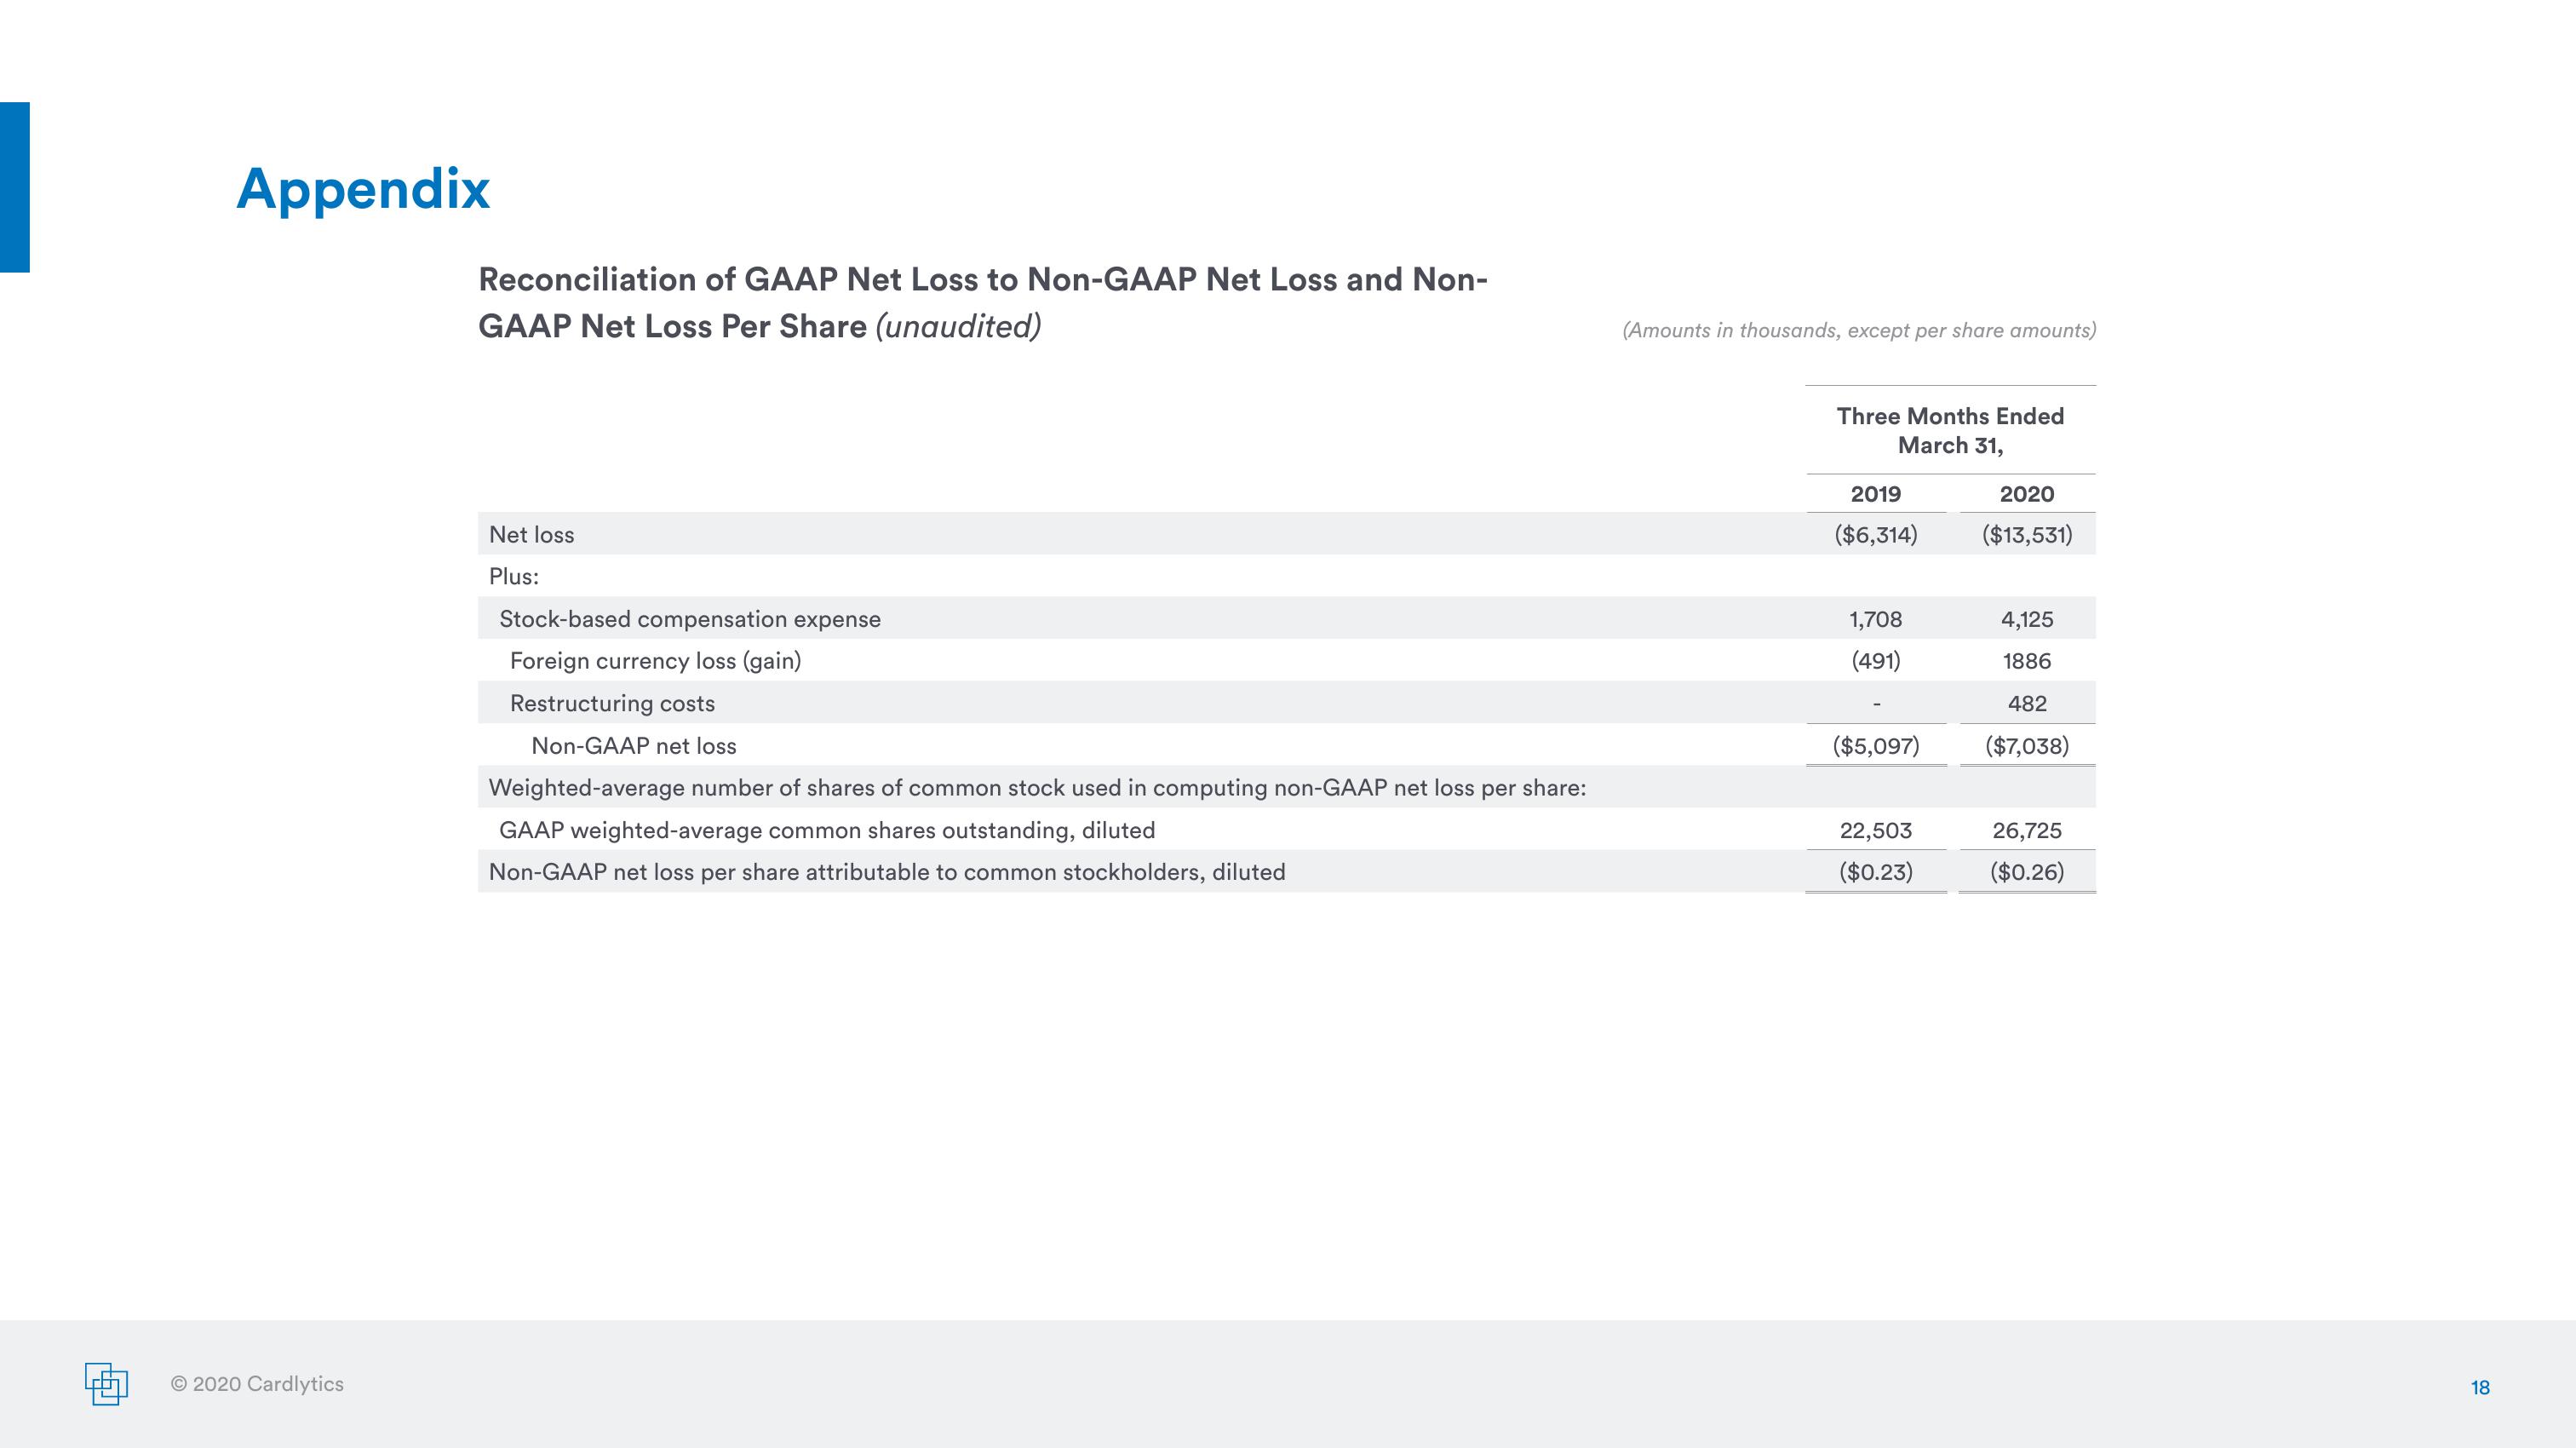
Task: Click the 'Net loss' row label
Action: tap(531, 535)
